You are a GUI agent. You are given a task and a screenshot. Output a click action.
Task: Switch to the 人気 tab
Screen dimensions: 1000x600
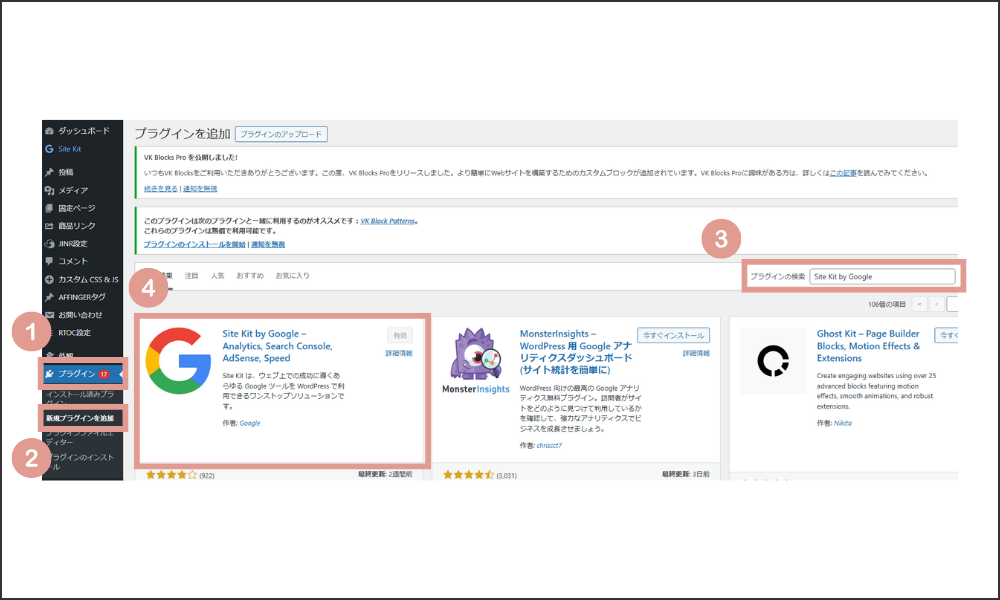[x=217, y=275]
